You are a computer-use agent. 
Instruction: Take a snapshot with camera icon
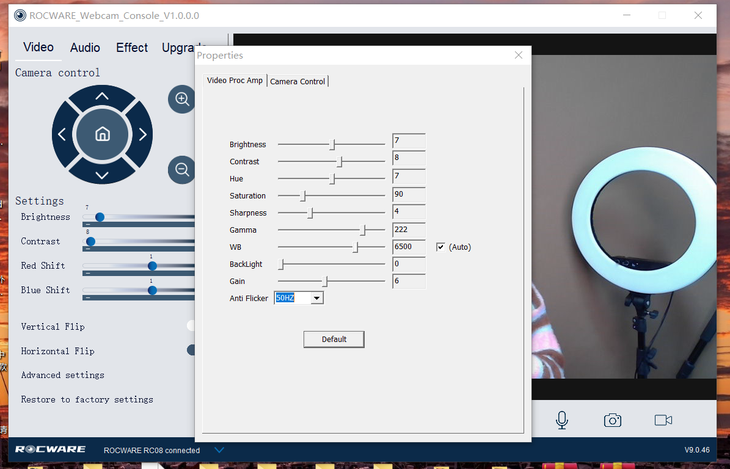pyautogui.click(x=612, y=420)
